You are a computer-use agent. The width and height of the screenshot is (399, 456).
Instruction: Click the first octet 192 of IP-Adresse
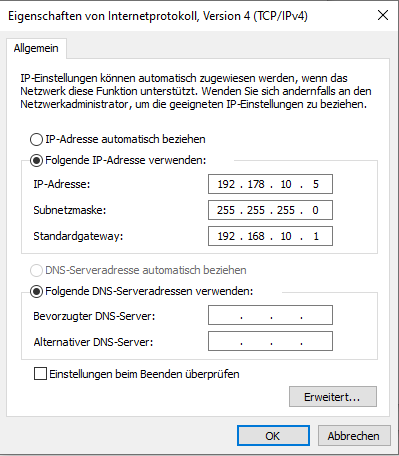point(226,184)
